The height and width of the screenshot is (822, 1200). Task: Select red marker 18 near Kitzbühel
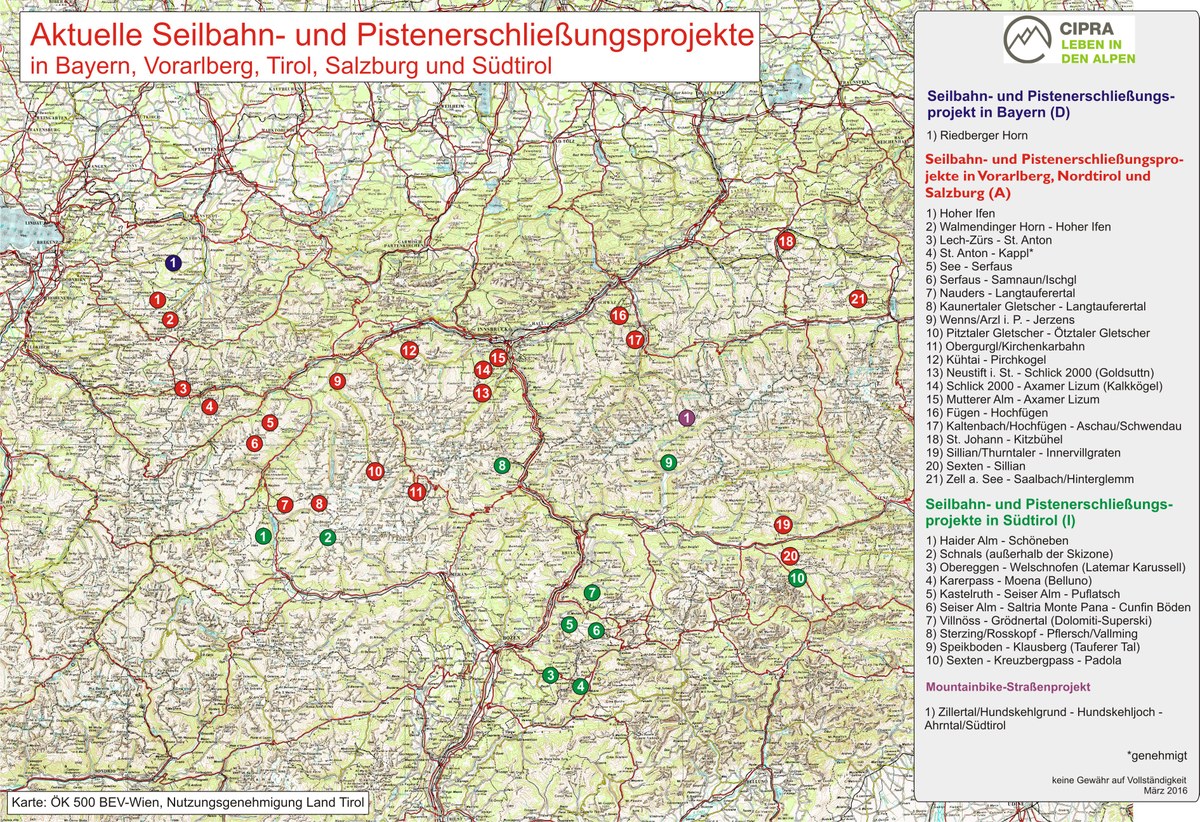pos(785,243)
